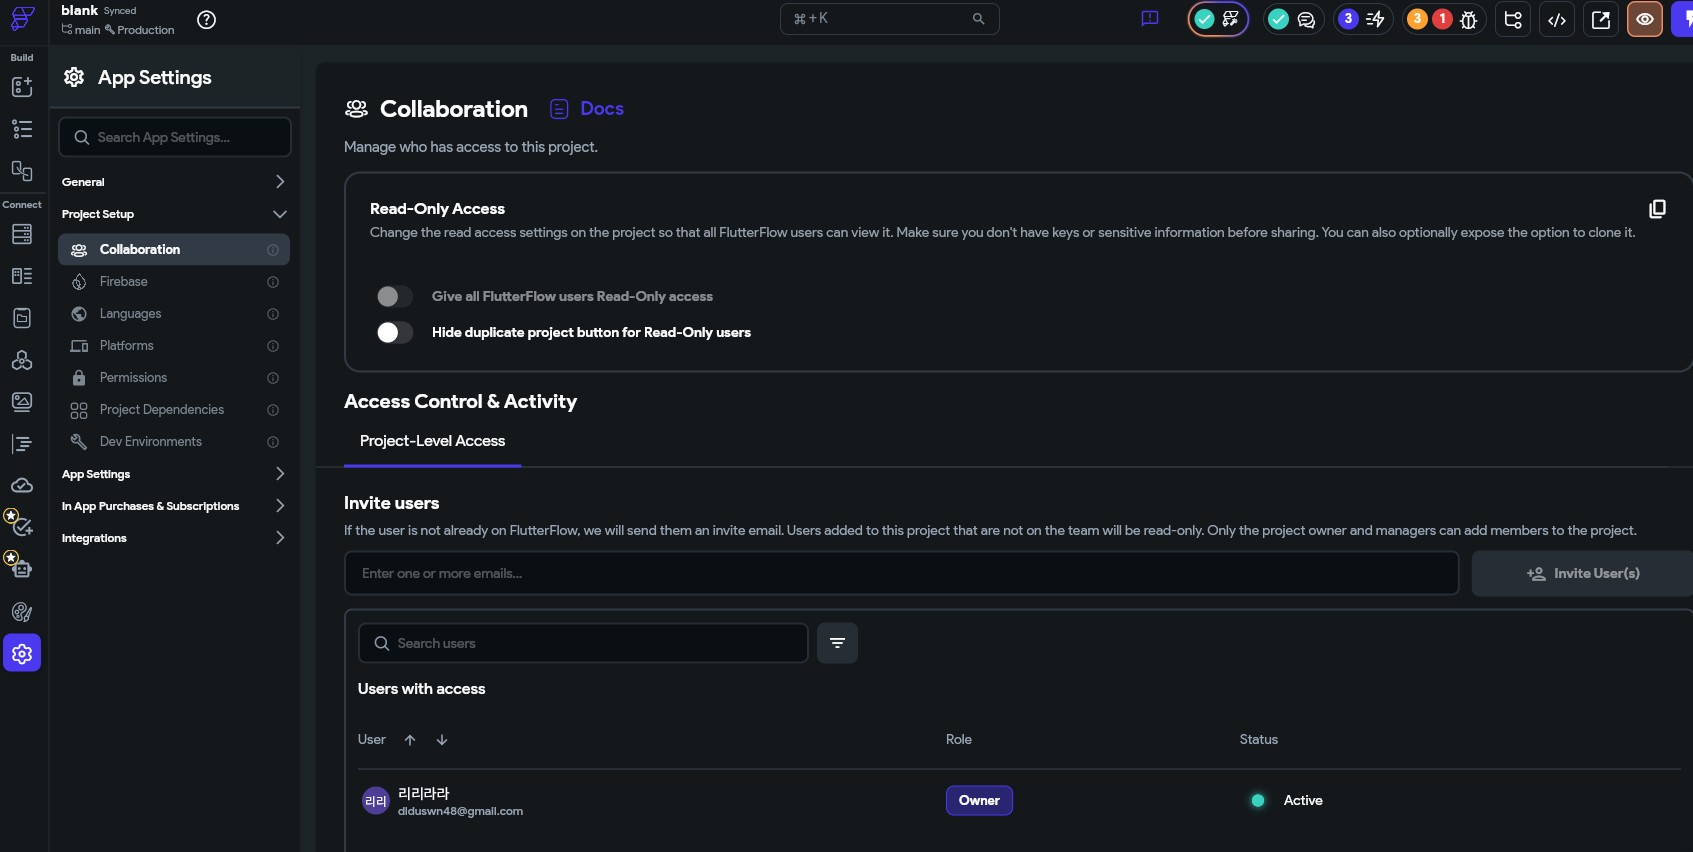Switch to the Project-Level Access tab
Image resolution: width=1693 pixels, height=852 pixels.
click(432, 441)
